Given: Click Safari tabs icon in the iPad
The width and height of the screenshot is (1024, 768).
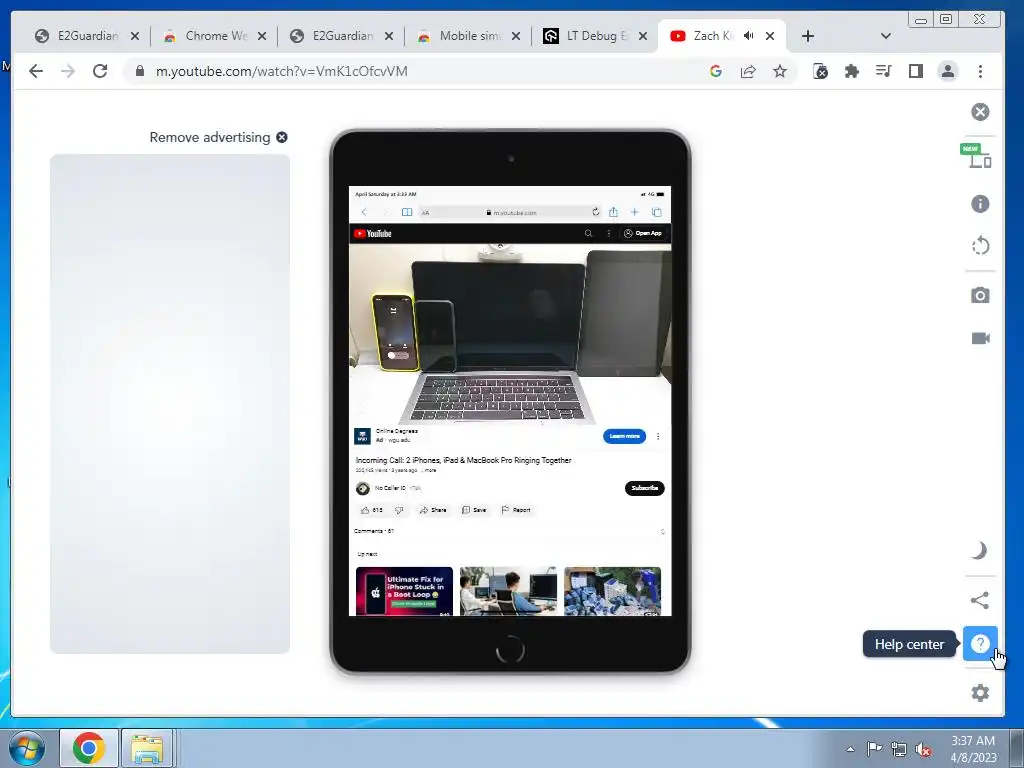Looking at the screenshot, I should 657,212.
